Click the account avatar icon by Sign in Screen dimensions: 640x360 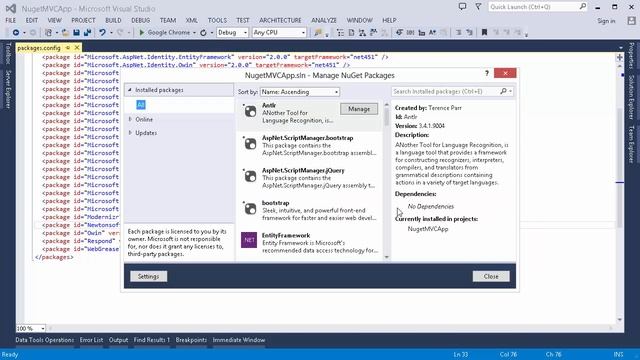[631, 20]
